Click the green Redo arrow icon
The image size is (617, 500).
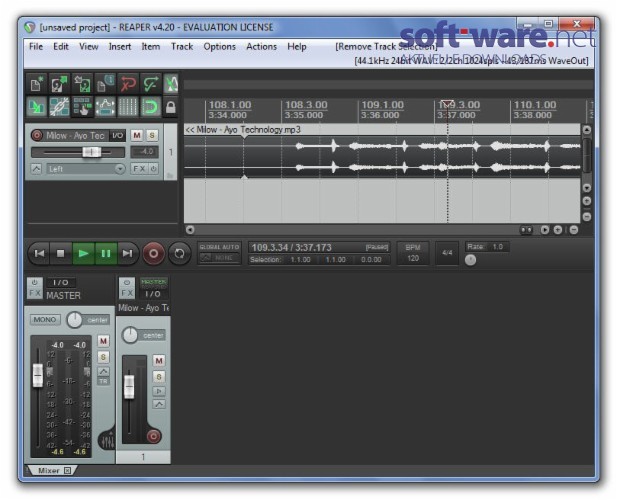click(151, 84)
